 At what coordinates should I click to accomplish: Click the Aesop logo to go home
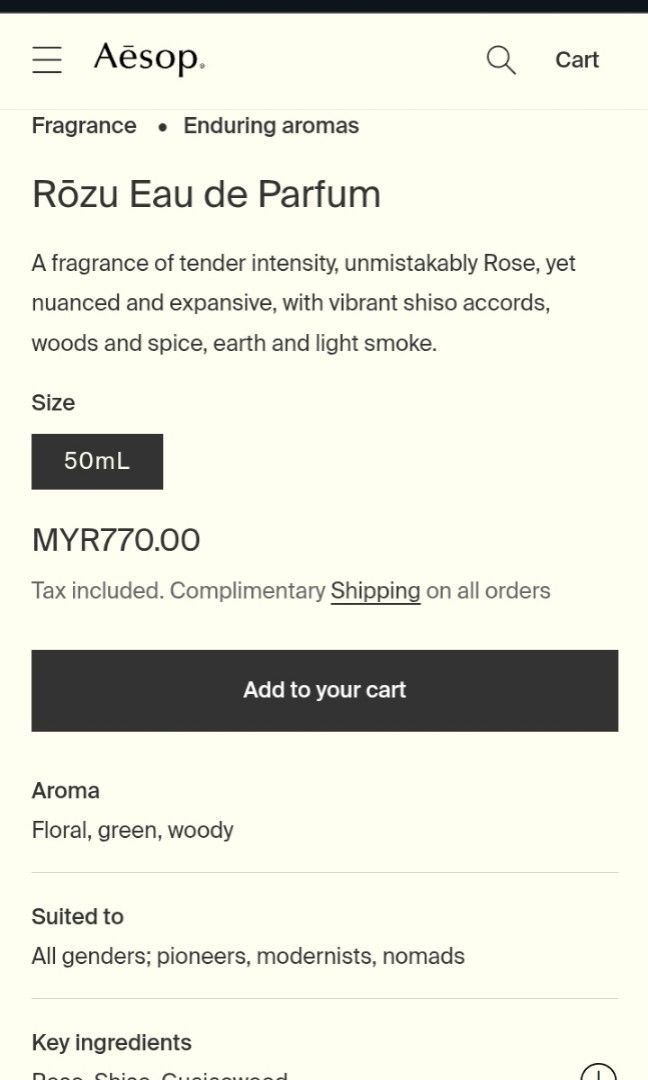tap(149, 59)
